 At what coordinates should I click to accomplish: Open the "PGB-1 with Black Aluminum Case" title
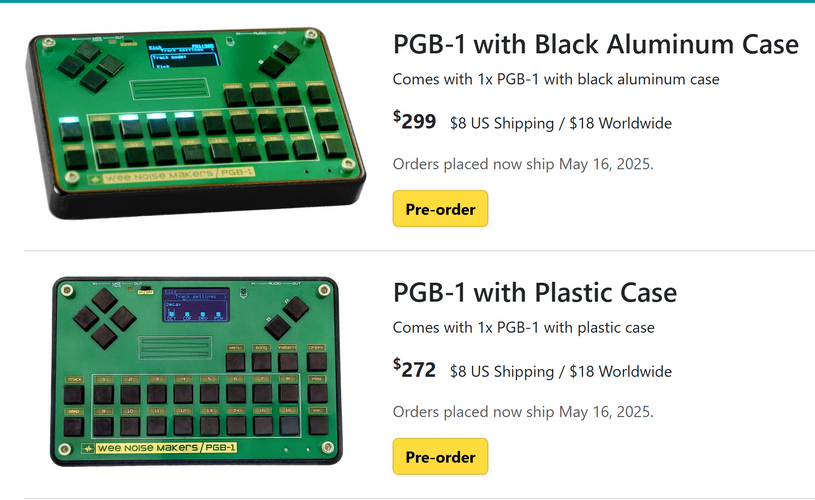click(595, 45)
